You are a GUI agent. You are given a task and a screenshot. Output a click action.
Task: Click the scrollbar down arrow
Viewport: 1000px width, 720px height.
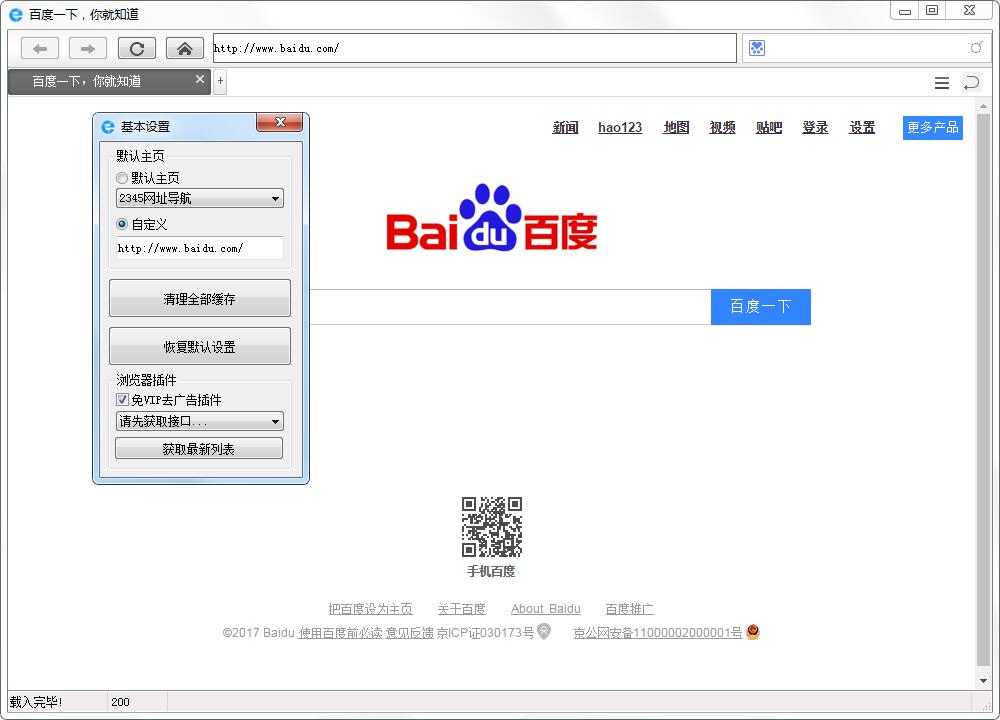(983, 681)
